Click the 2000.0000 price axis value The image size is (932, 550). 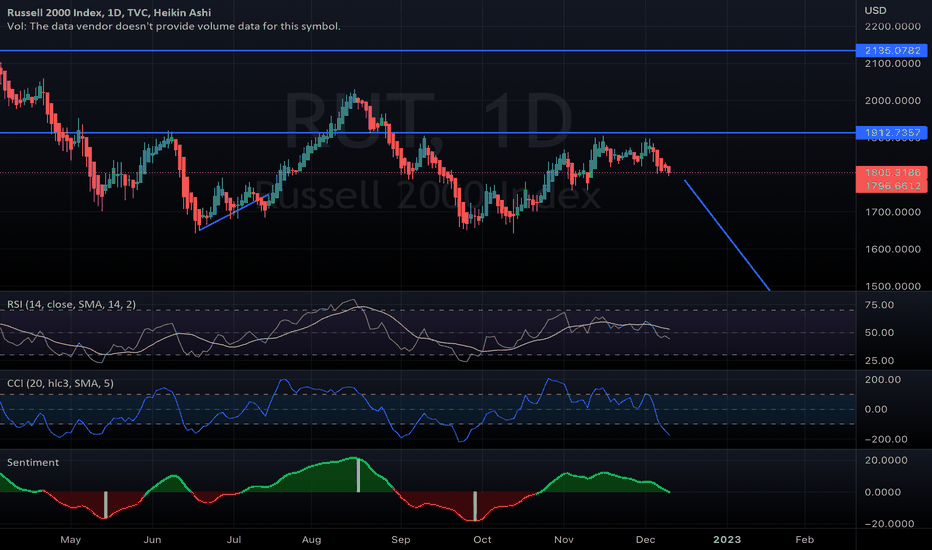click(x=893, y=100)
